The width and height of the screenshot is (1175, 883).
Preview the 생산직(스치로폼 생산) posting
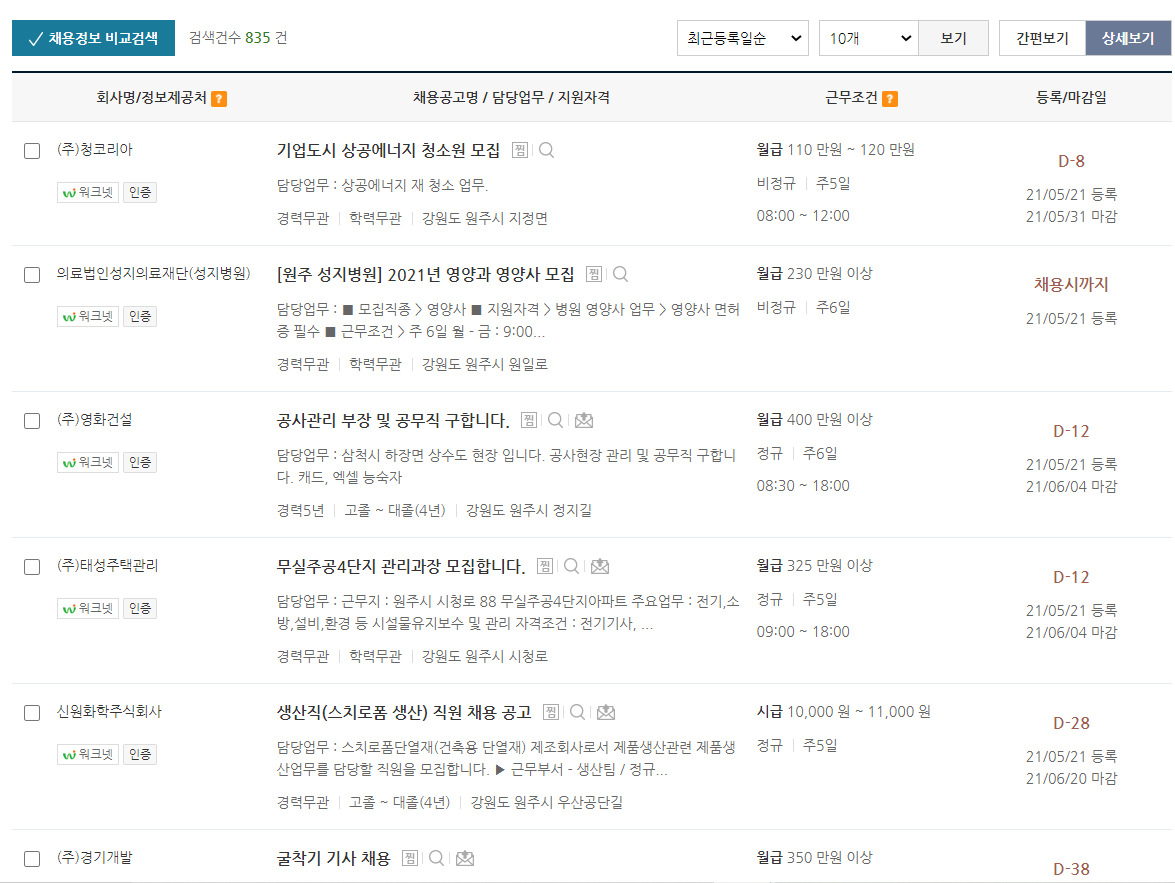click(x=577, y=712)
